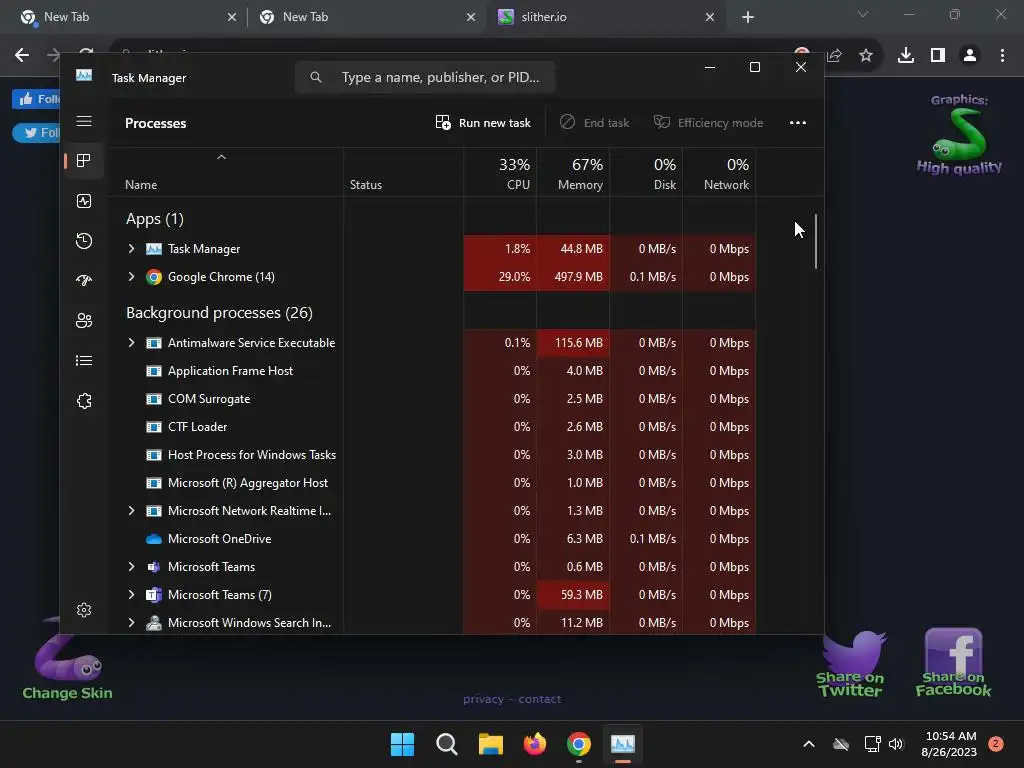Screen dimensions: 1024x768
Task: Open Chrome three-dot menu
Action: [1002, 56]
